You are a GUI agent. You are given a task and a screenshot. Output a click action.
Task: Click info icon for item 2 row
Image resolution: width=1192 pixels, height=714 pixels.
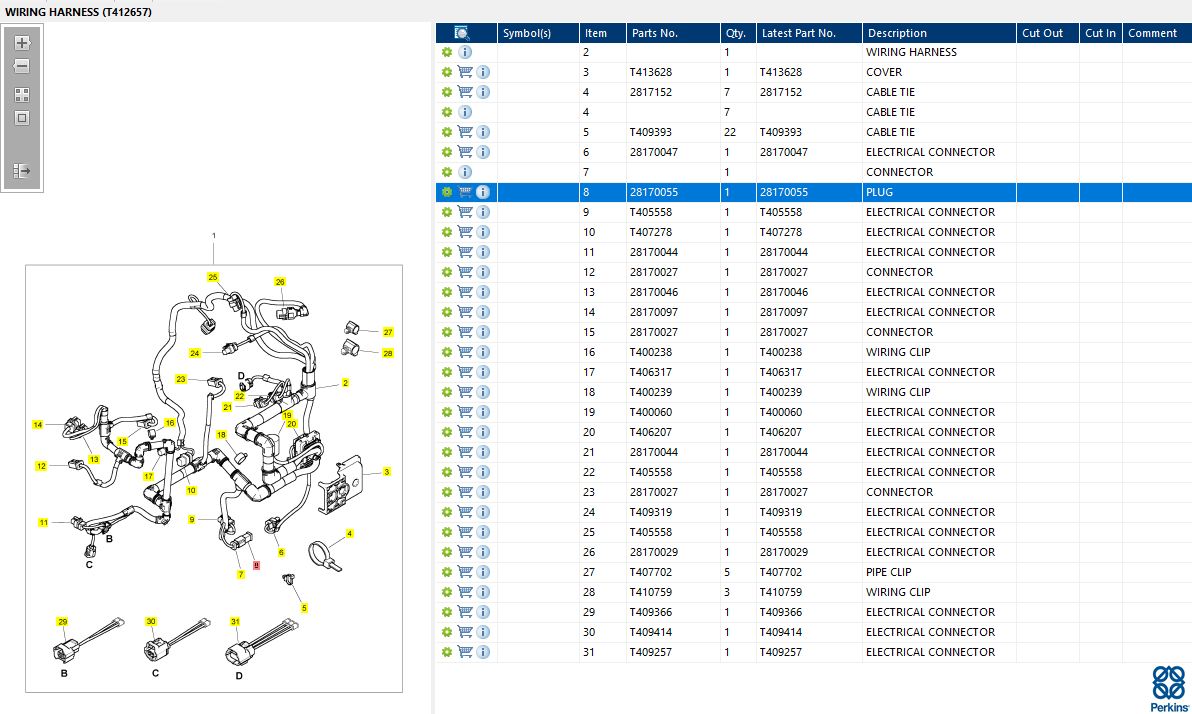click(x=465, y=52)
